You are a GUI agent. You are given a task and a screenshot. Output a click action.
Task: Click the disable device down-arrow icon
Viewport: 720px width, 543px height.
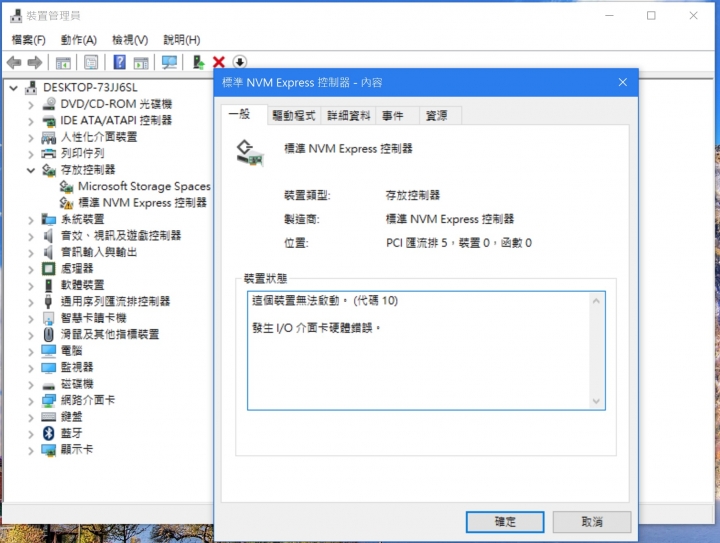point(239,62)
